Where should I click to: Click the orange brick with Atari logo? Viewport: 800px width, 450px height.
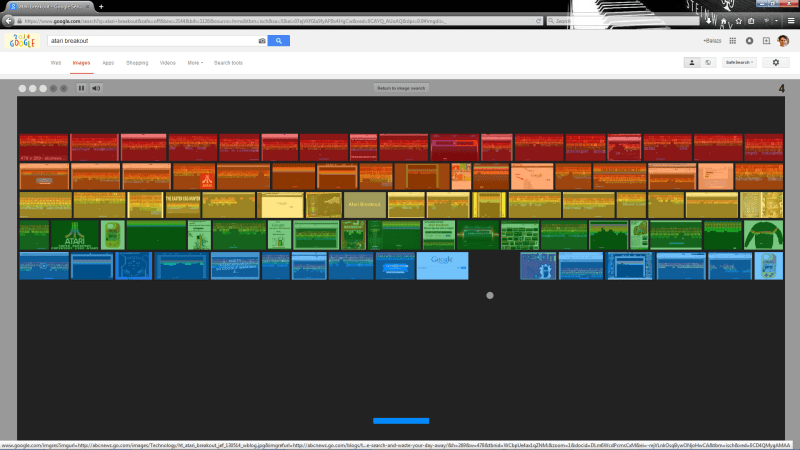tap(194, 177)
